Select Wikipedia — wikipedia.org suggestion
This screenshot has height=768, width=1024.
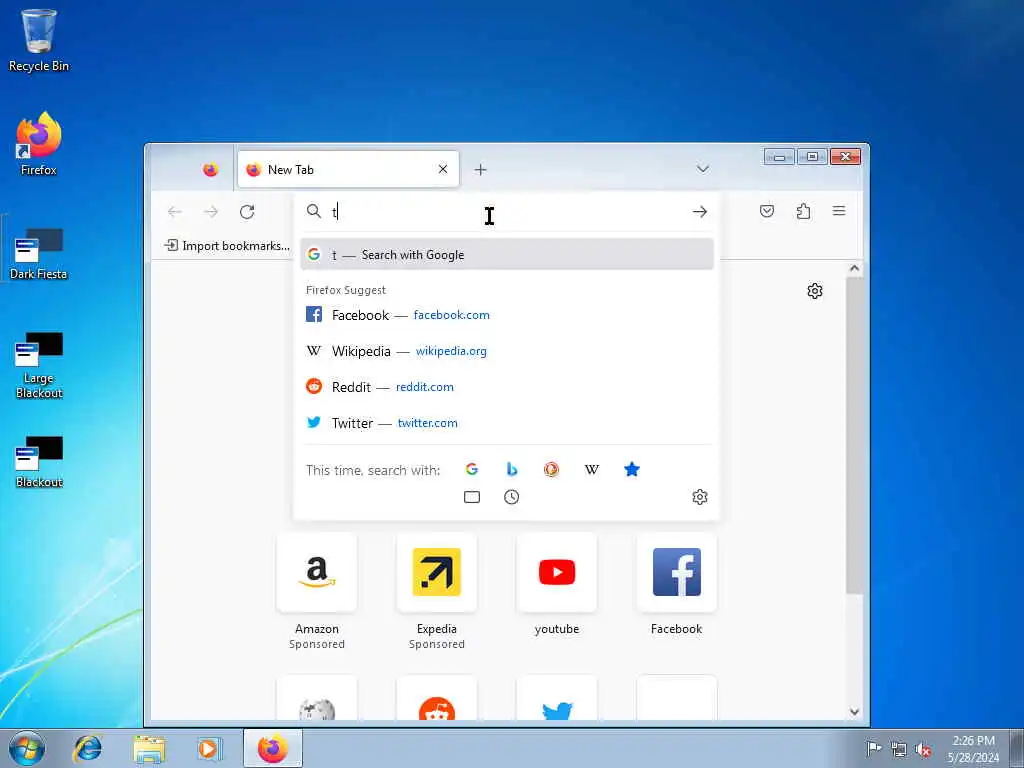(507, 351)
